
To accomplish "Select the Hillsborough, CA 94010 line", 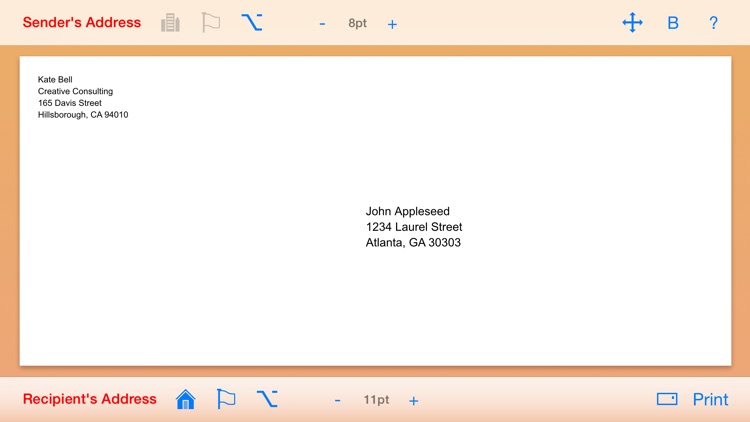I will [83, 115].
